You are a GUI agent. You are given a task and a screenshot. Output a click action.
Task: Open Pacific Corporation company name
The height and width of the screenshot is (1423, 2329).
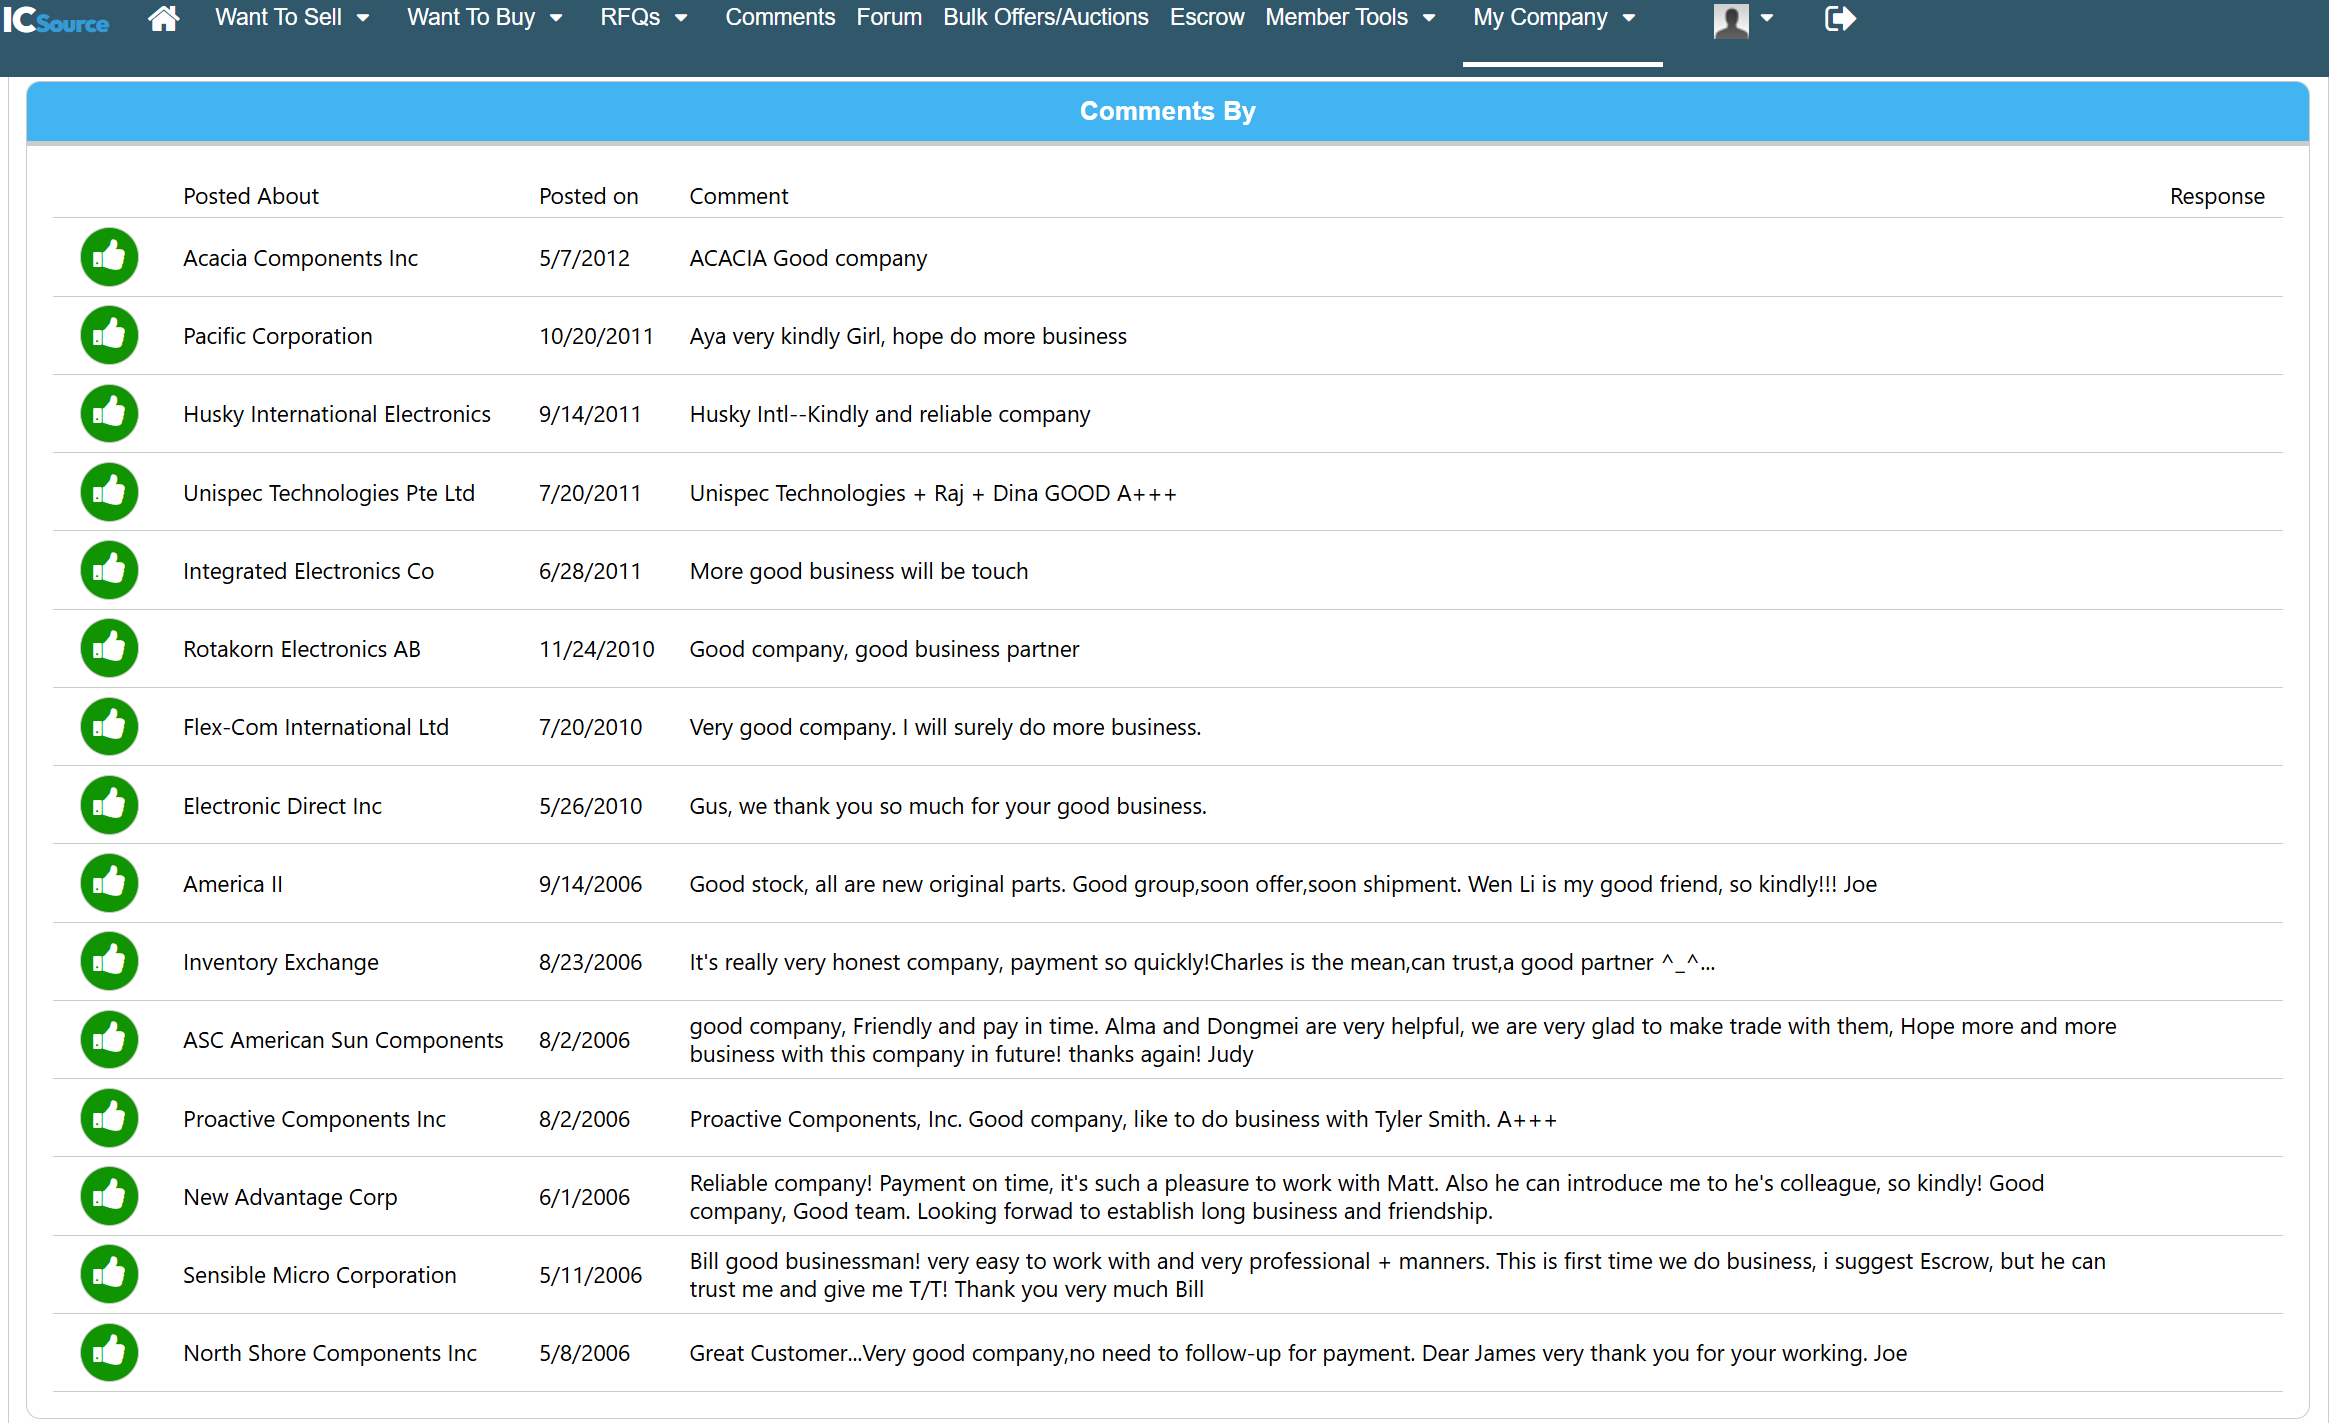(x=277, y=336)
